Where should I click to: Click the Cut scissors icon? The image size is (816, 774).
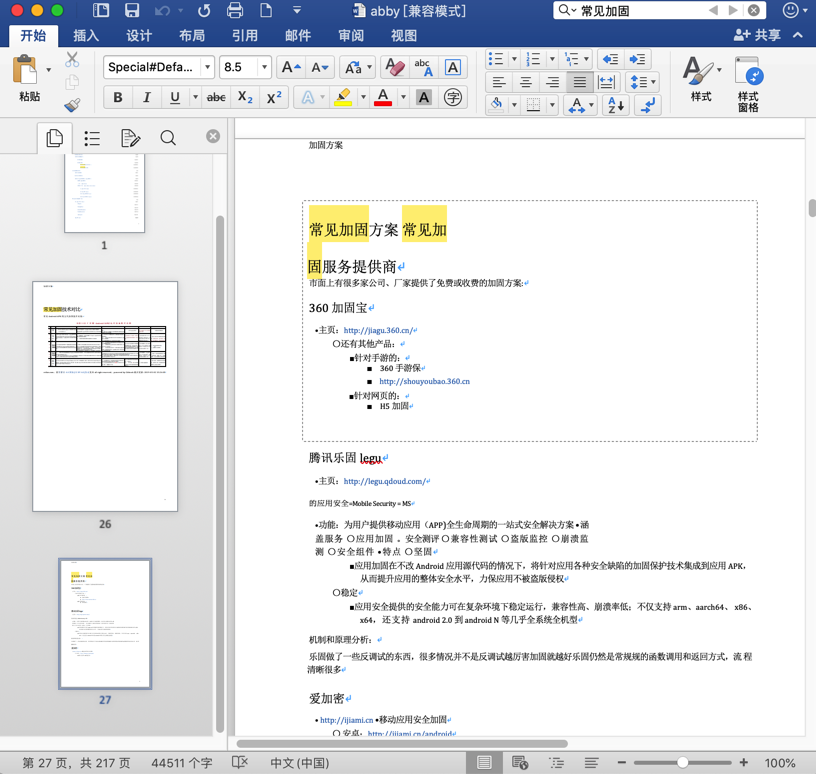72,59
